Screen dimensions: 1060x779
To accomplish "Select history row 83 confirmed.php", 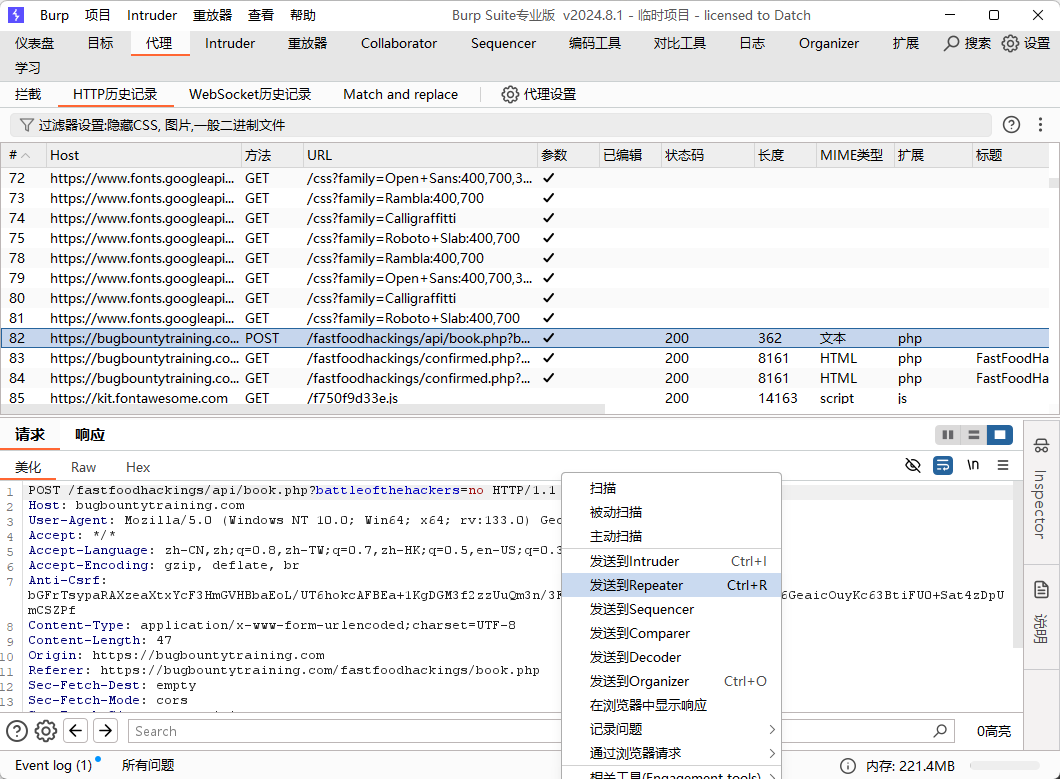I will coord(525,358).
